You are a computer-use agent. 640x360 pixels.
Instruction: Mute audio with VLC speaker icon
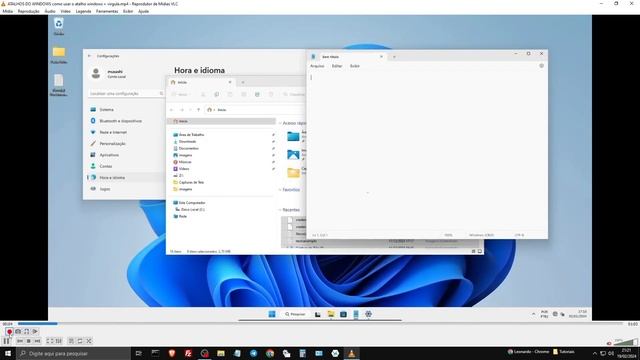click(x=609, y=343)
